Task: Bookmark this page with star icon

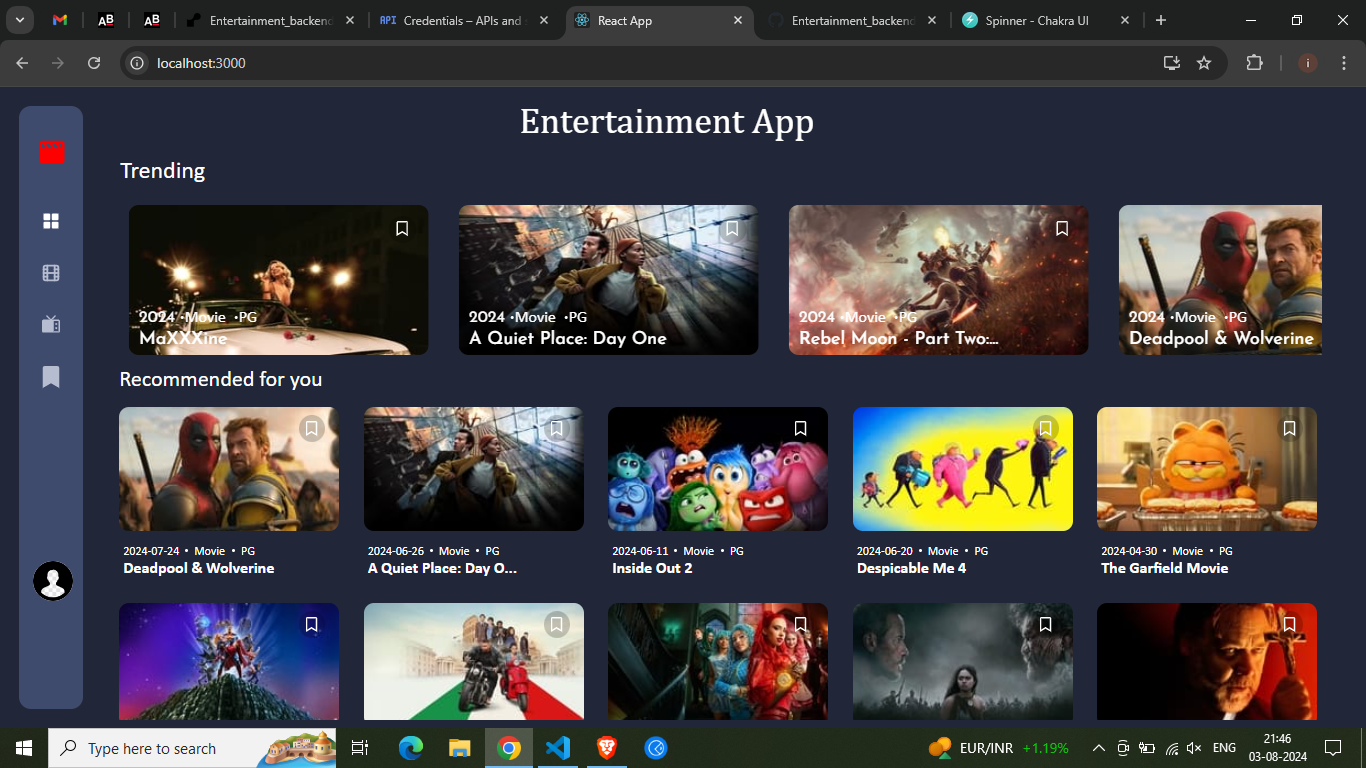Action: 1204,63
